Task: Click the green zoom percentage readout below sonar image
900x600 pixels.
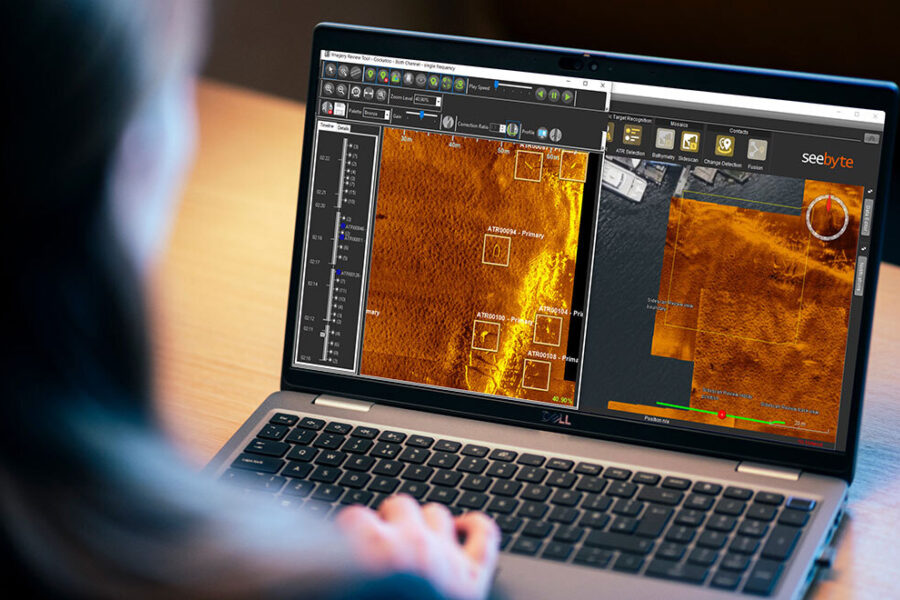Action: [562, 399]
